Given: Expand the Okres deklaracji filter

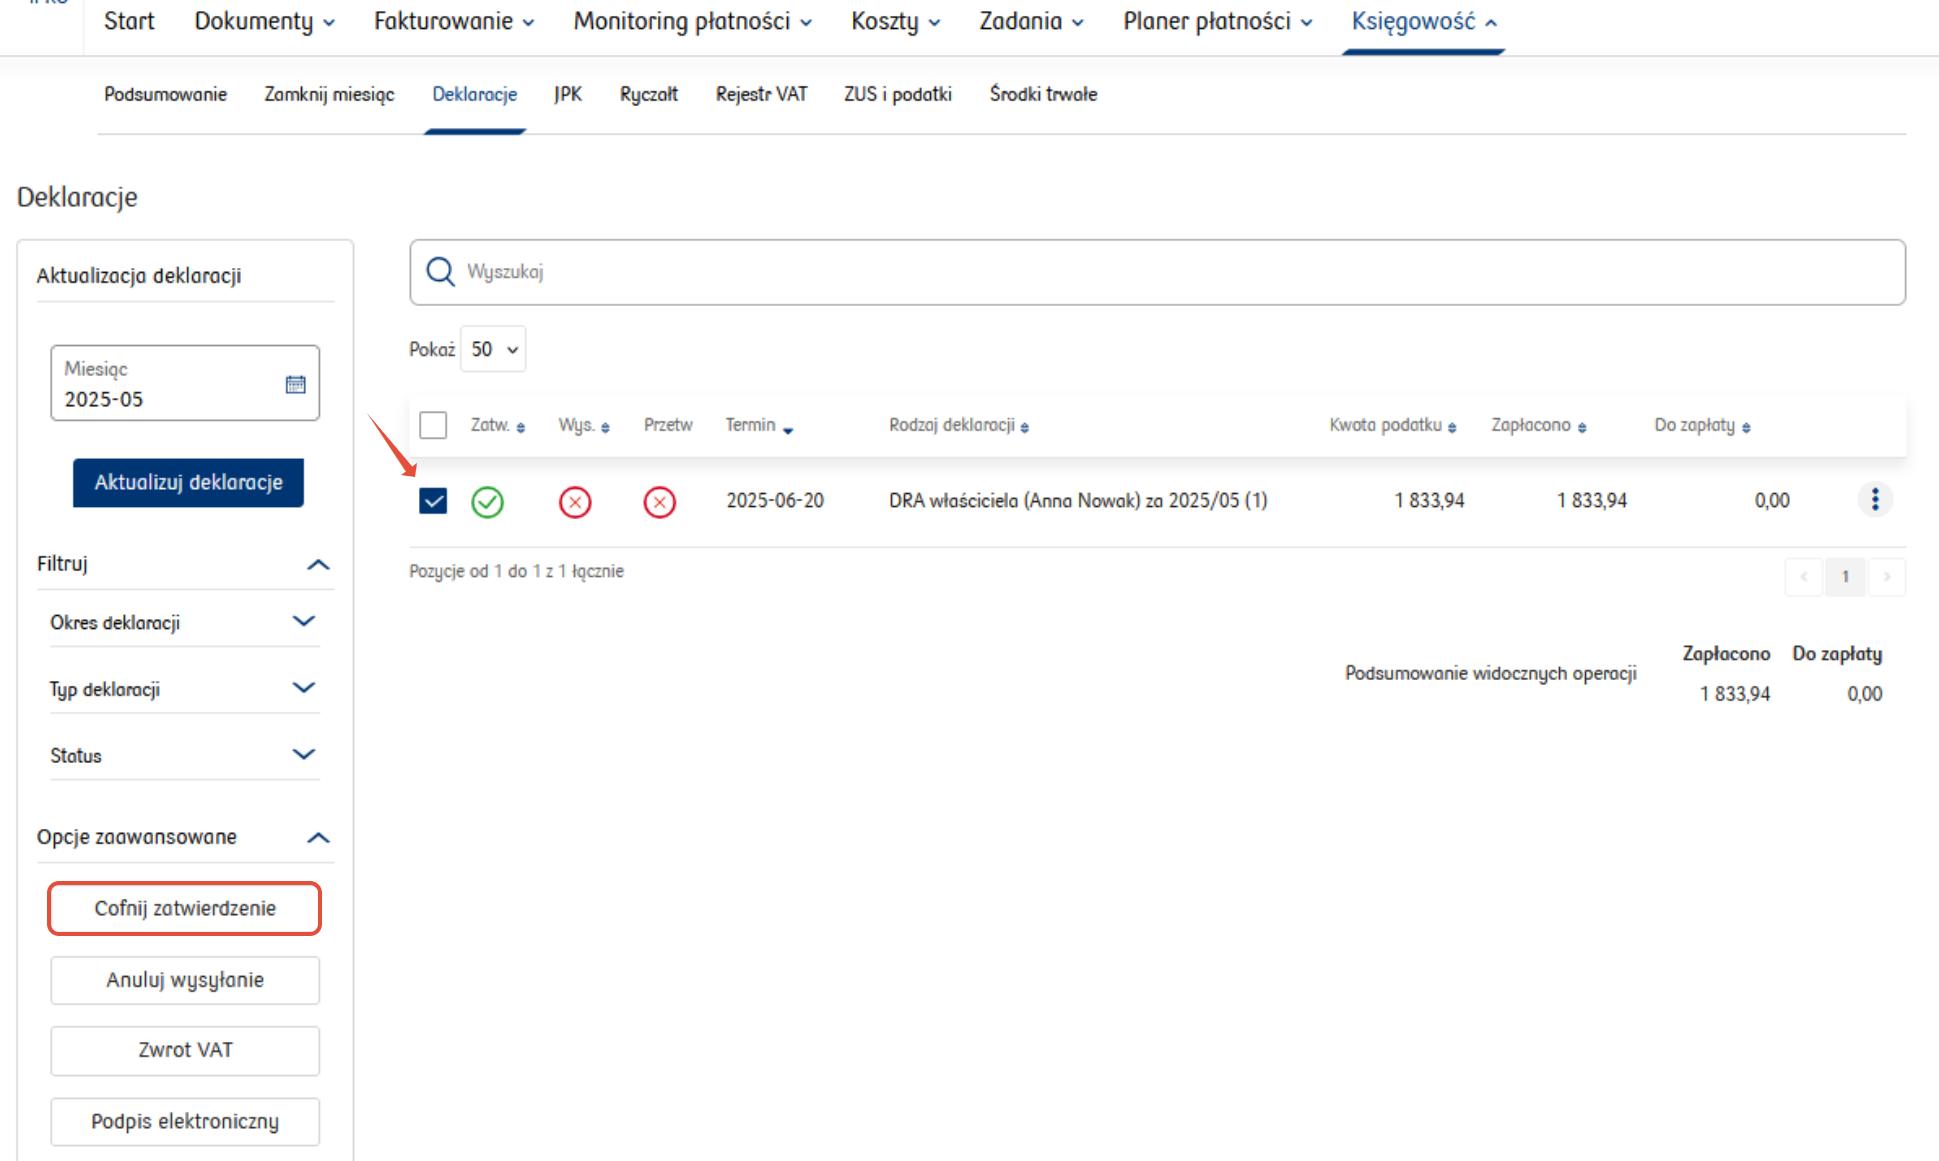Looking at the screenshot, I should point(303,622).
